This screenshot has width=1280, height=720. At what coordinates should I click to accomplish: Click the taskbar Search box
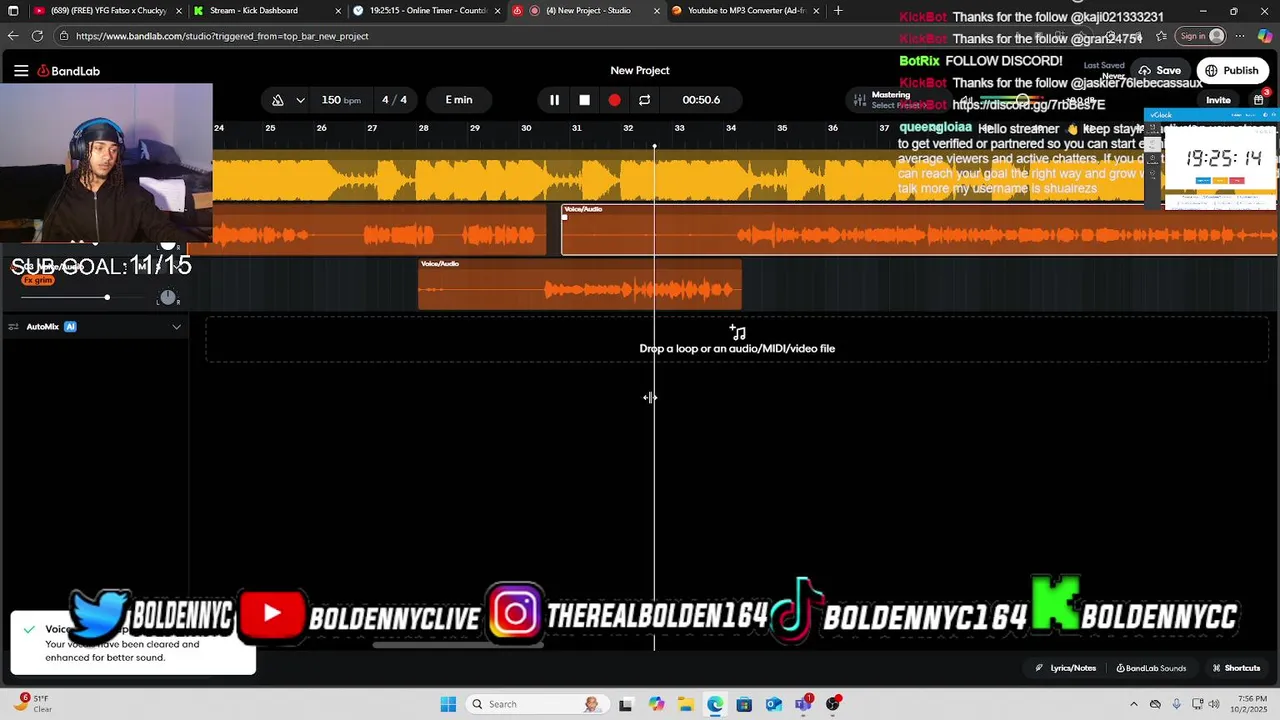click(536, 704)
